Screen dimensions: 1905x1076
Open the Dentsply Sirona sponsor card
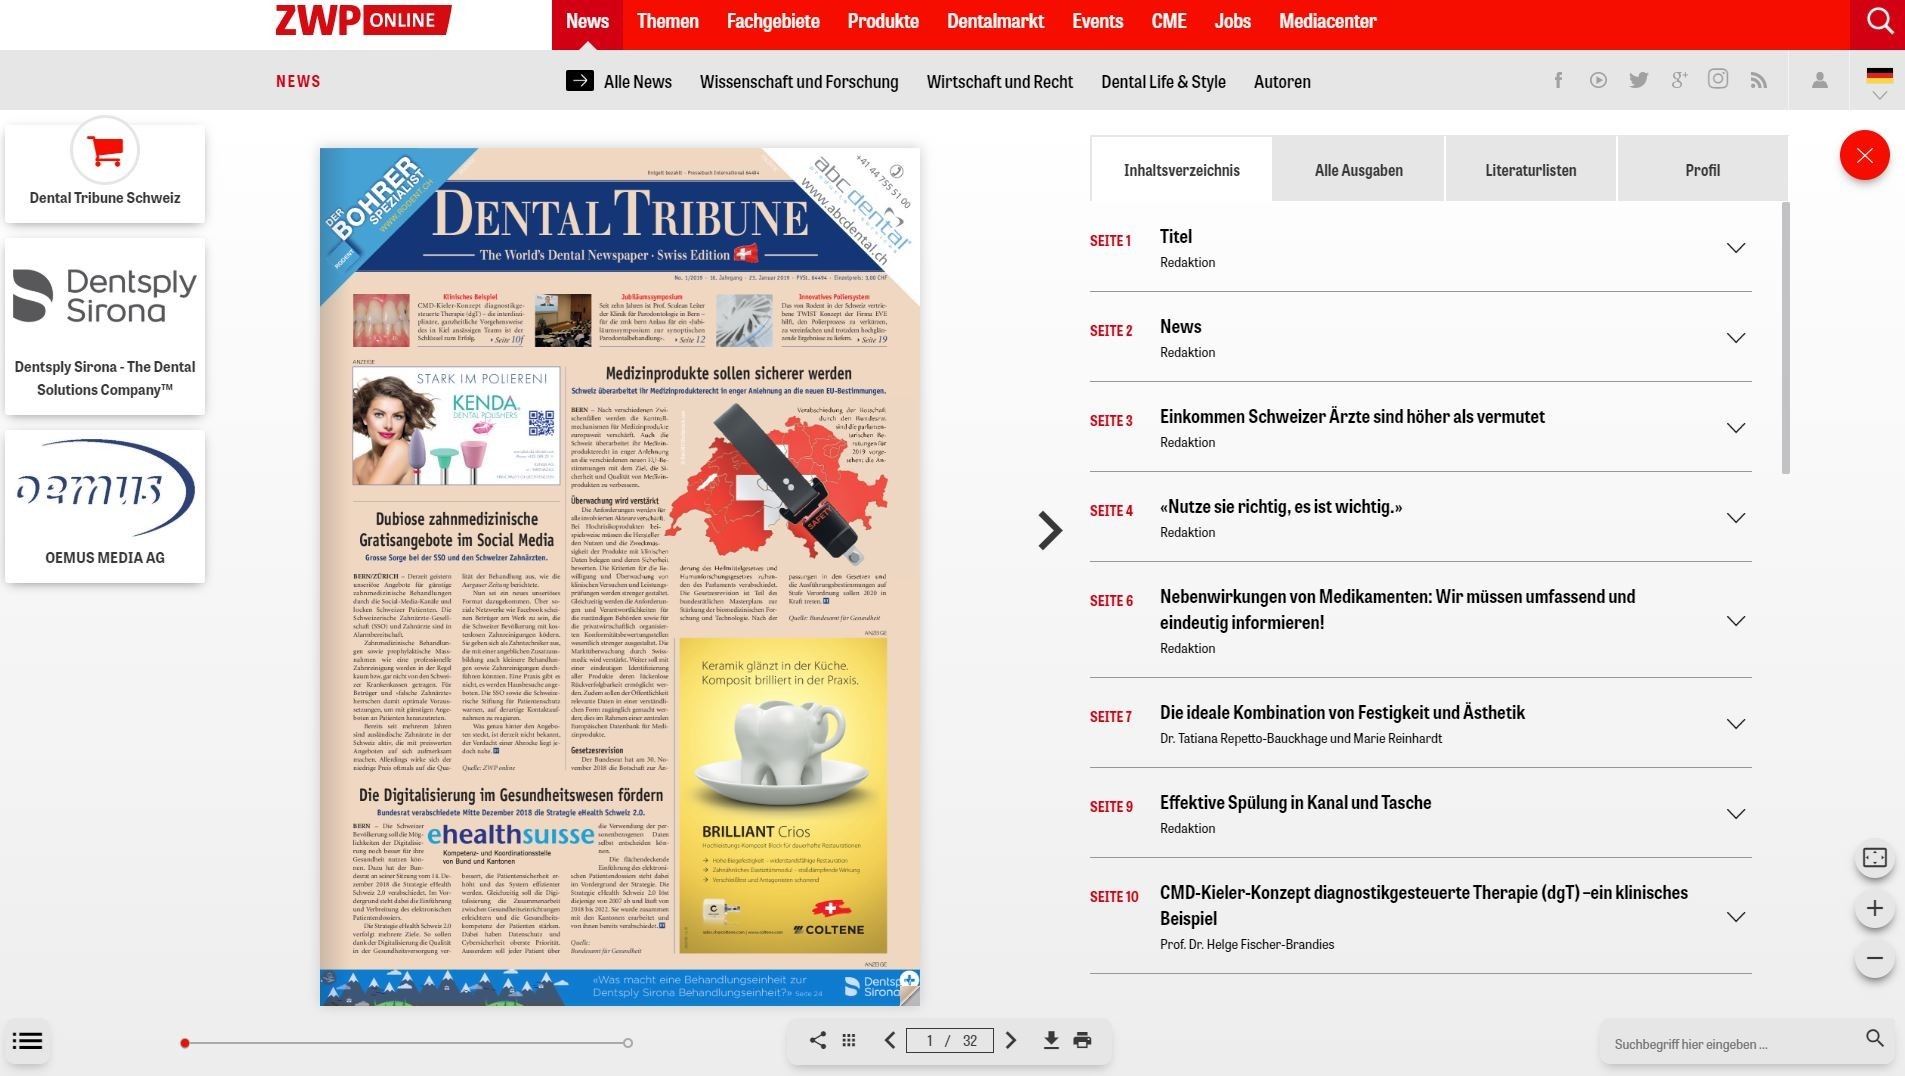(x=105, y=326)
